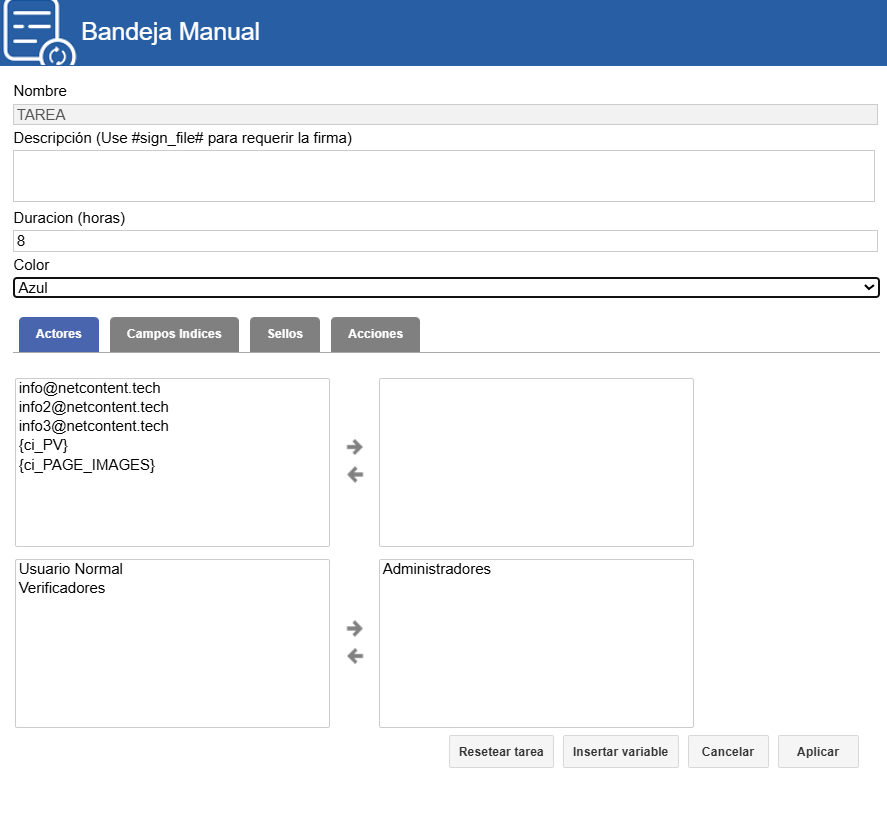Switch to the Actores tab
The width and height of the screenshot is (887, 820).
59,334
